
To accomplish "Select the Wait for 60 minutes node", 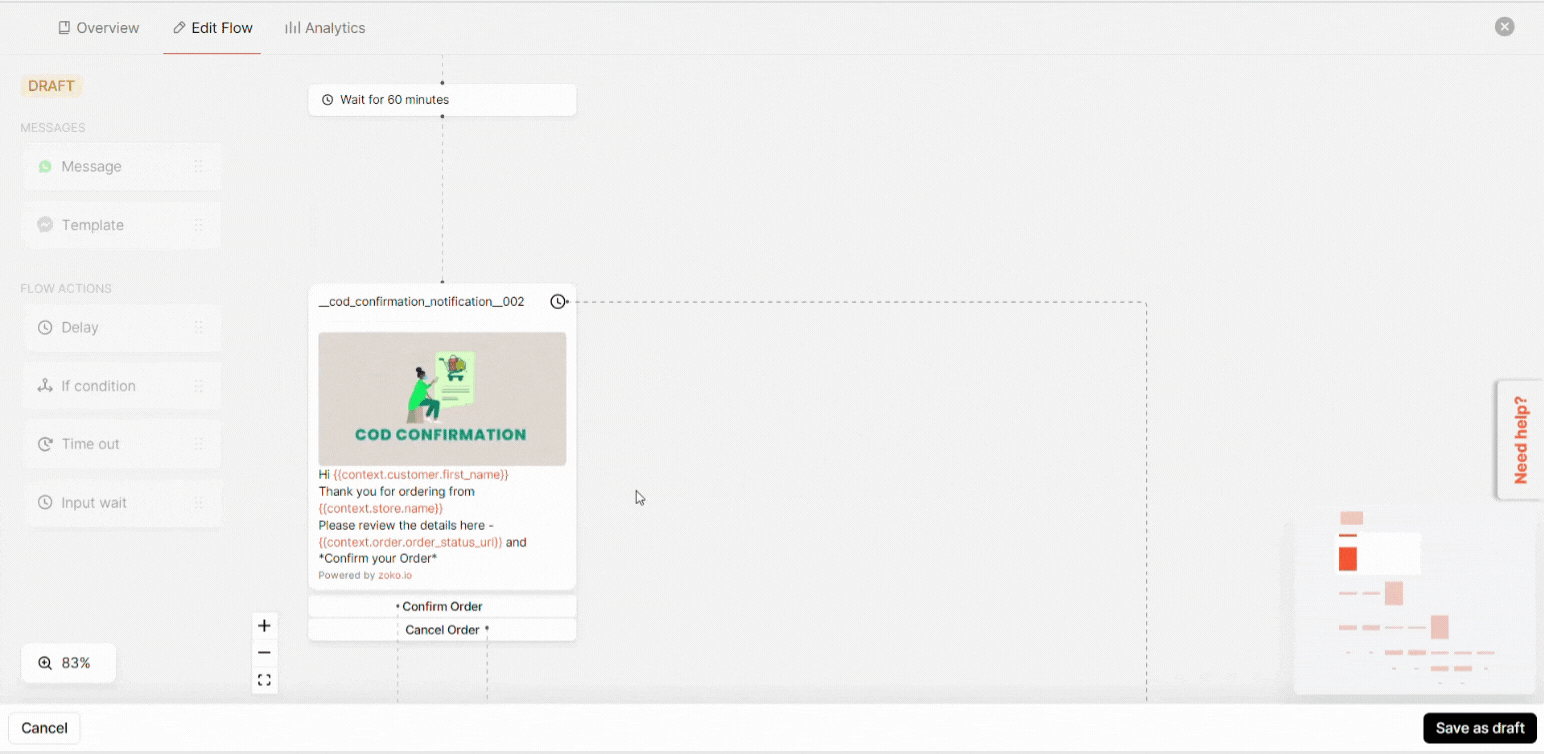I will [x=442, y=100].
